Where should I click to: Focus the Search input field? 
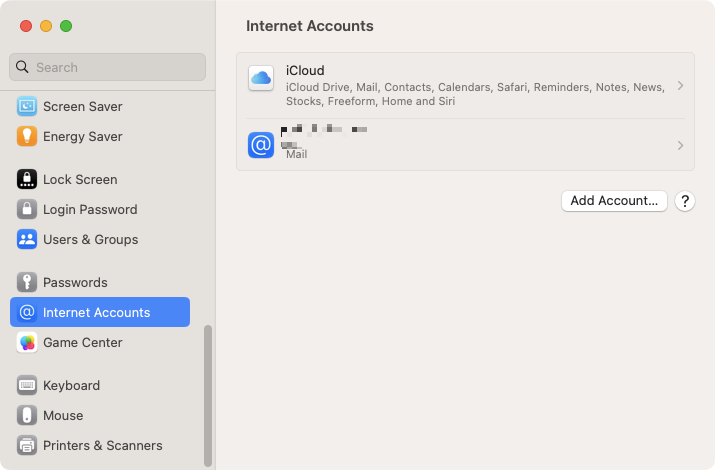[x=107, y=67]
